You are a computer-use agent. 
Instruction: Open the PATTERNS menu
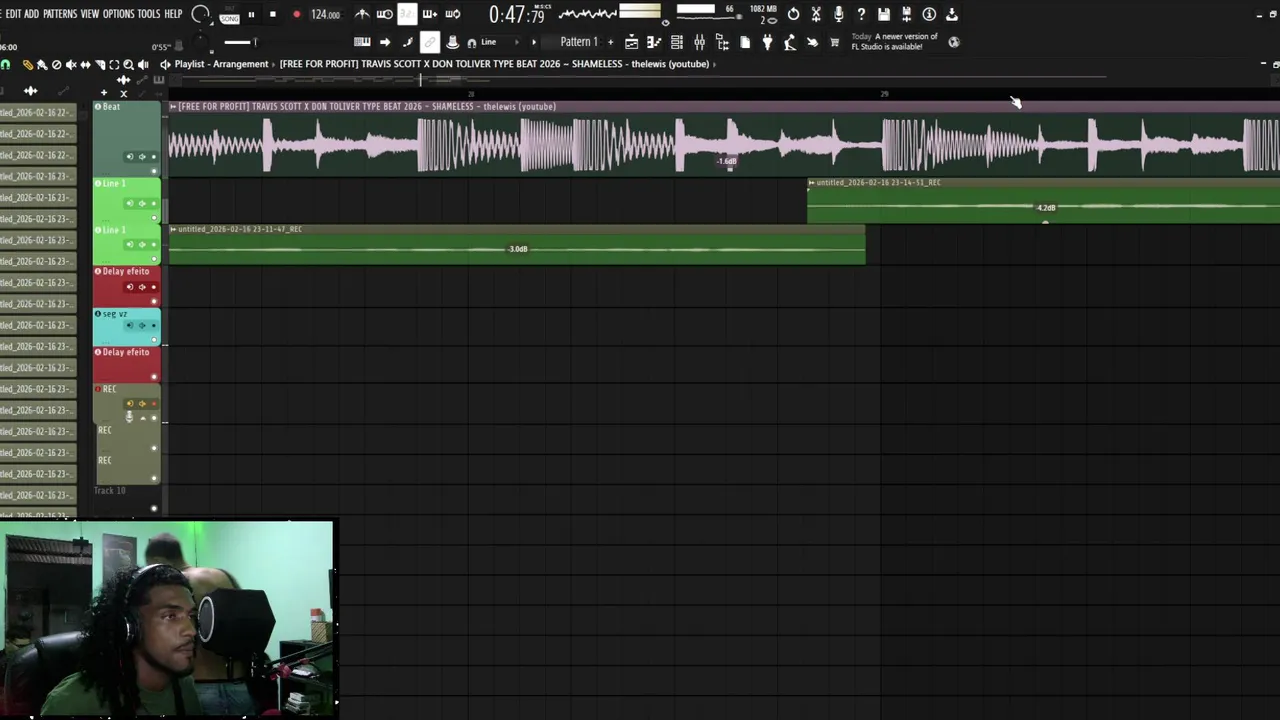[60, 14]
